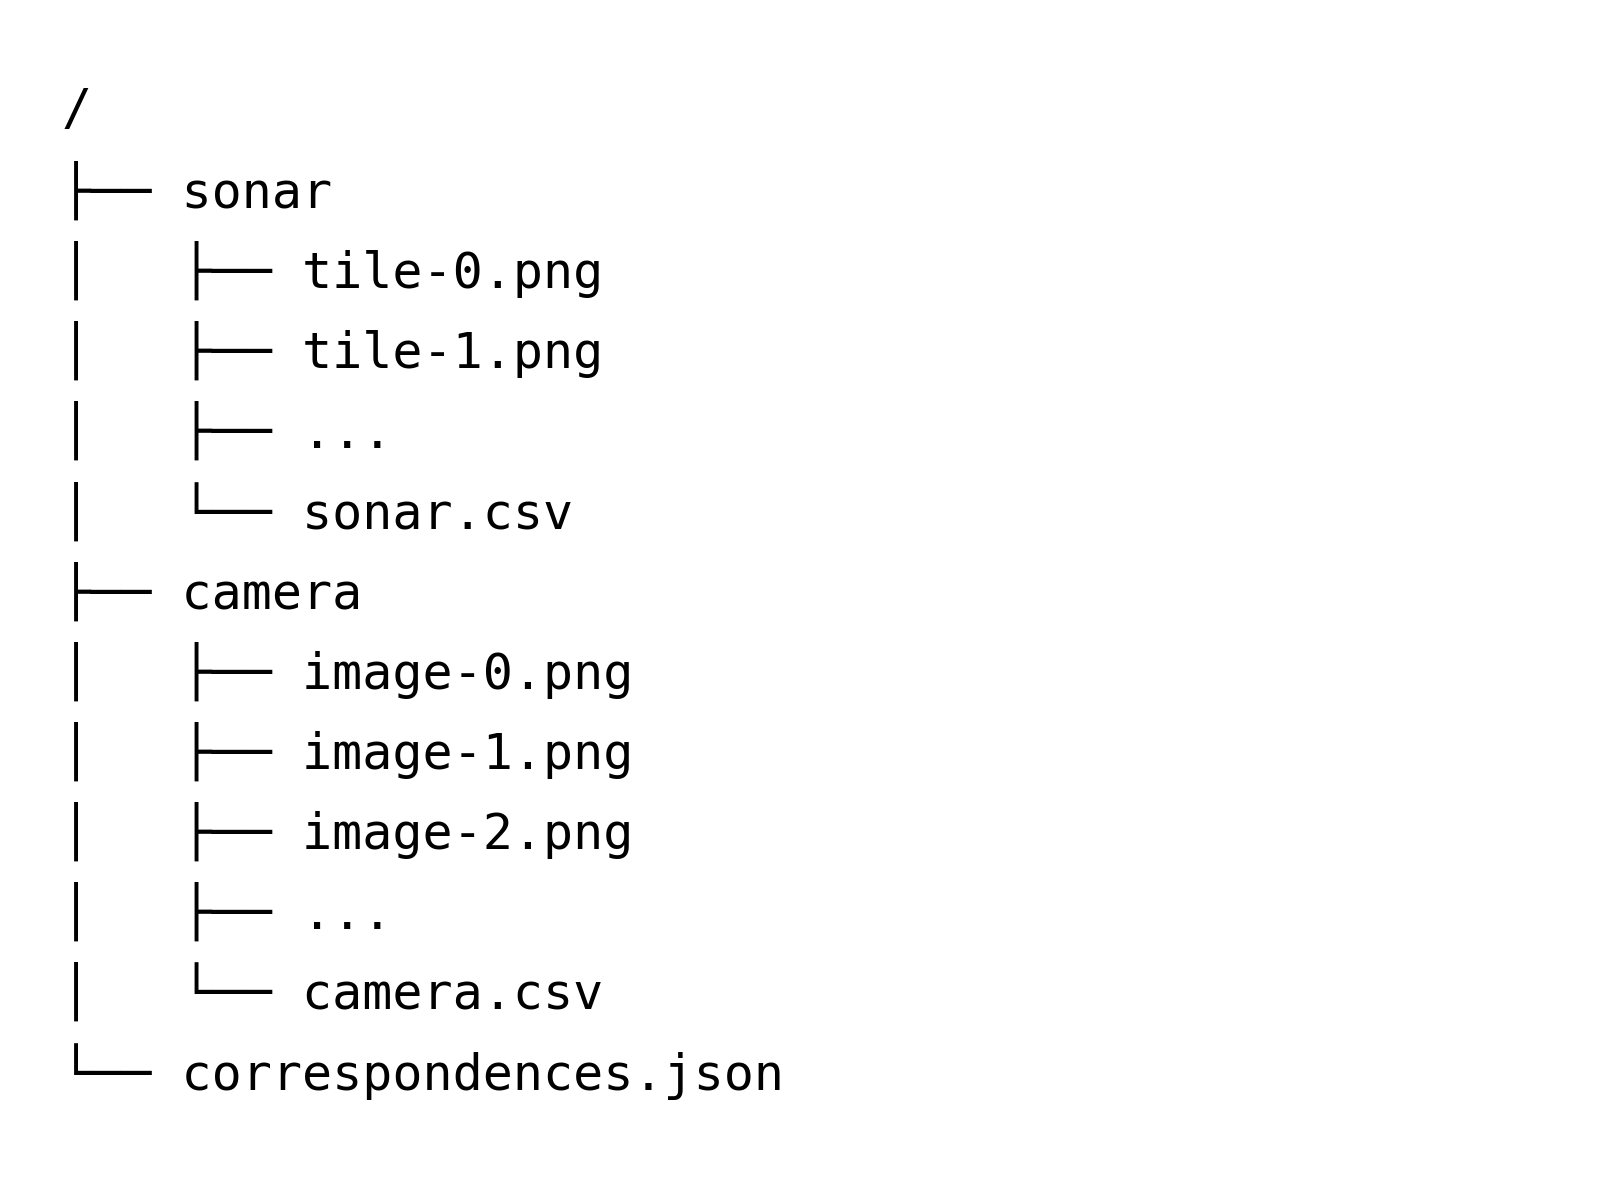Select tile-1.png file
Screen dimensions: 1620x1182
tap(452, 352)
